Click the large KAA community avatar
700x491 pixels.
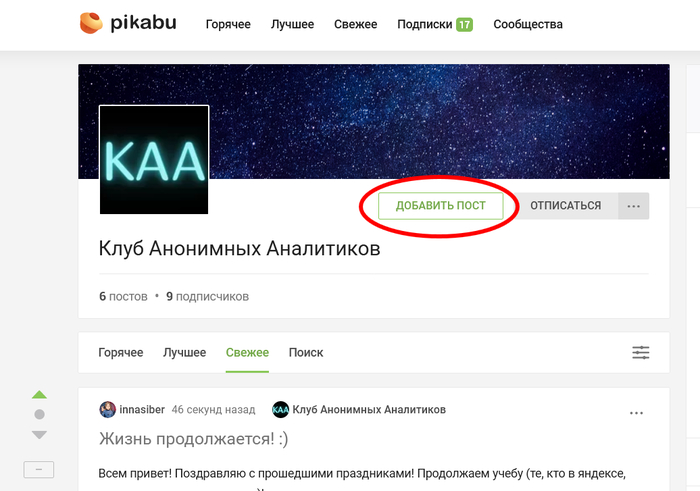click(154, 159)
